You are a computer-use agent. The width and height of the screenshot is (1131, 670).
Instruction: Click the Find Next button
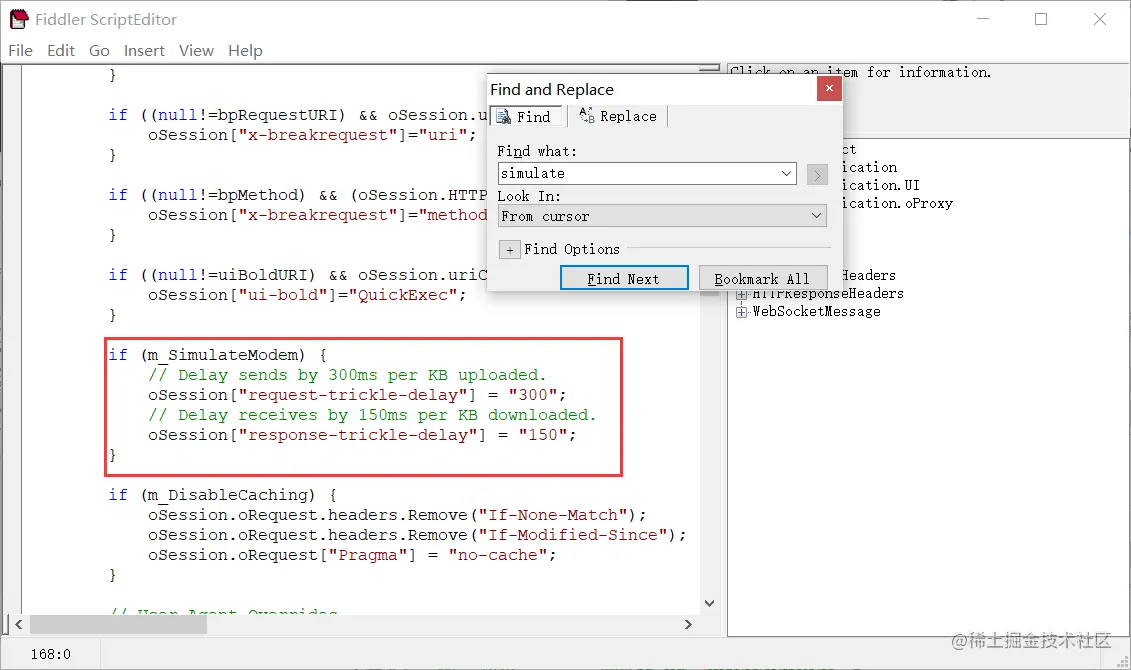[x=624, y=278]
